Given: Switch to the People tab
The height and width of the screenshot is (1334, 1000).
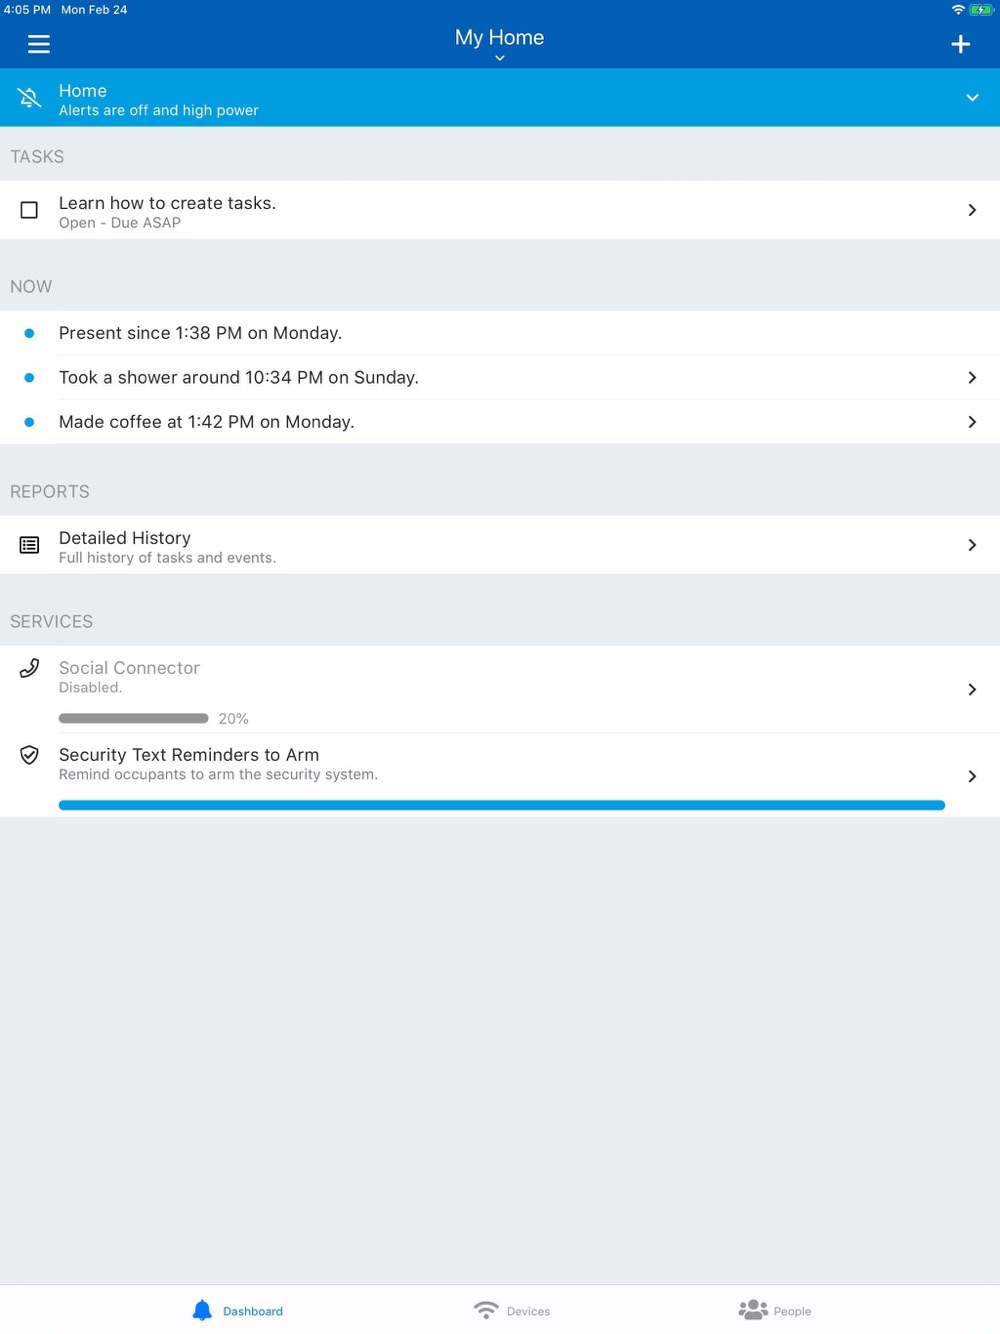Looking at the screenshot, I should click(775, 1310).
